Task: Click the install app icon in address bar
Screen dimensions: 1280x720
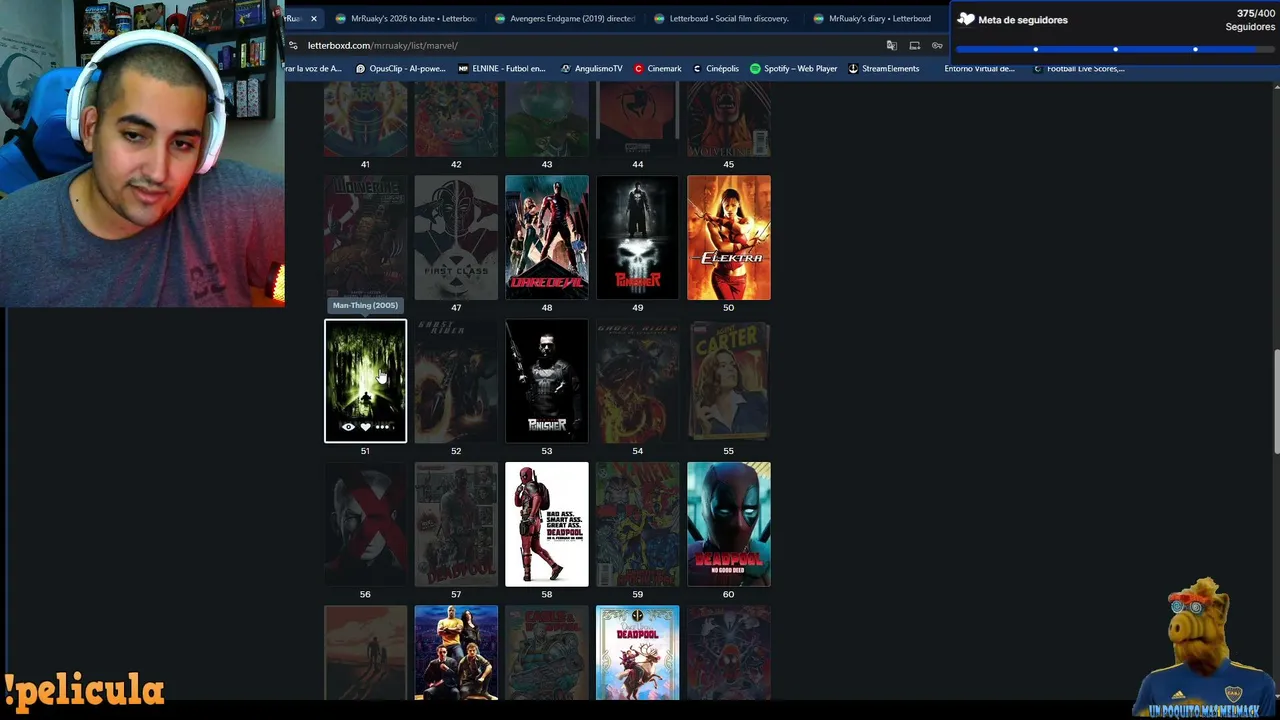Action: point(914,45)
